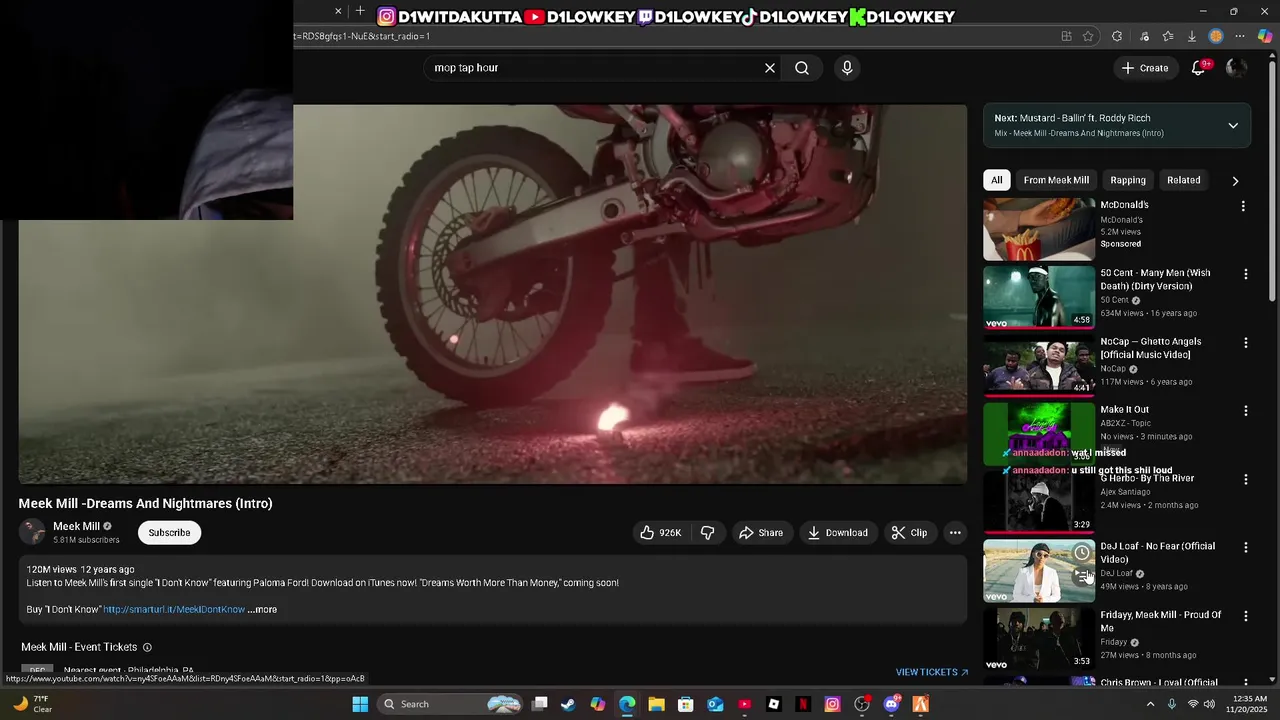Toggle taskbar microphone tray icon
This screenshot has height=720, width=1280.
1171,704
